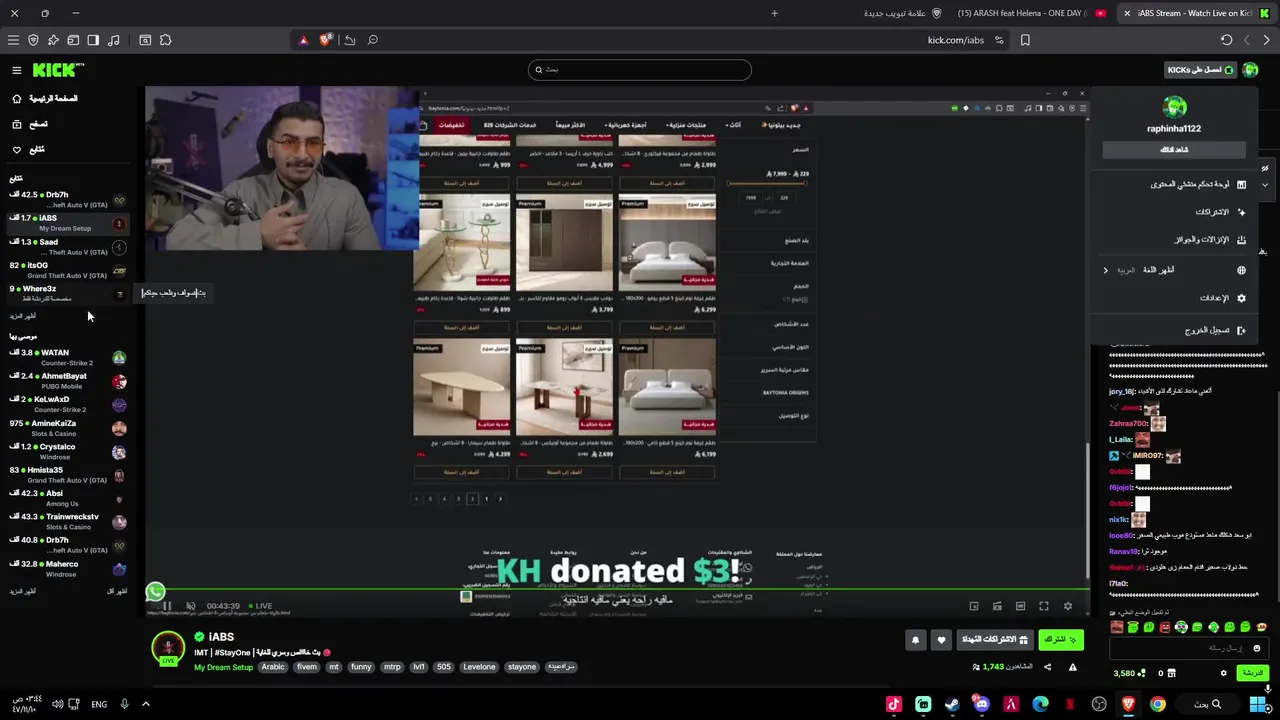Open Maherco Windrose channel
The image size is (1280, 720).
coord(67,569)
